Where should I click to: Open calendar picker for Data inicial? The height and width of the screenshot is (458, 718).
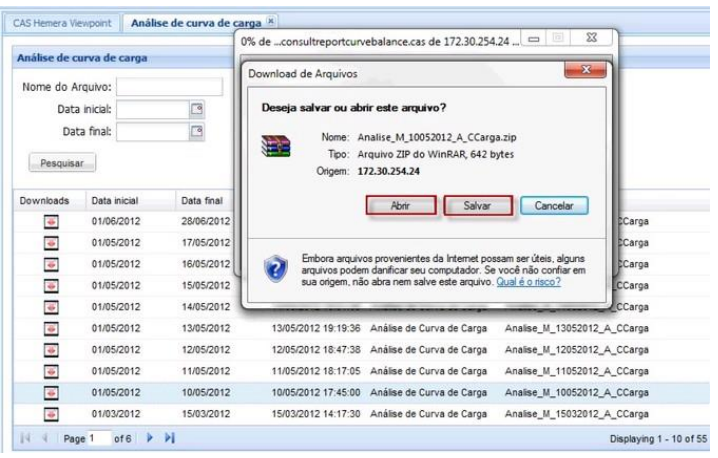(x=197, y=109)
